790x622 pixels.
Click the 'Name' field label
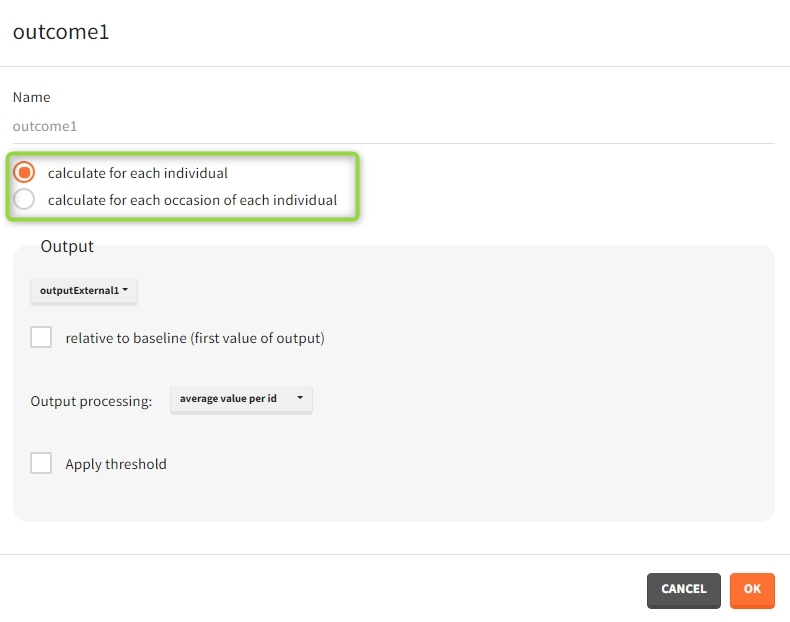point(31,97)
